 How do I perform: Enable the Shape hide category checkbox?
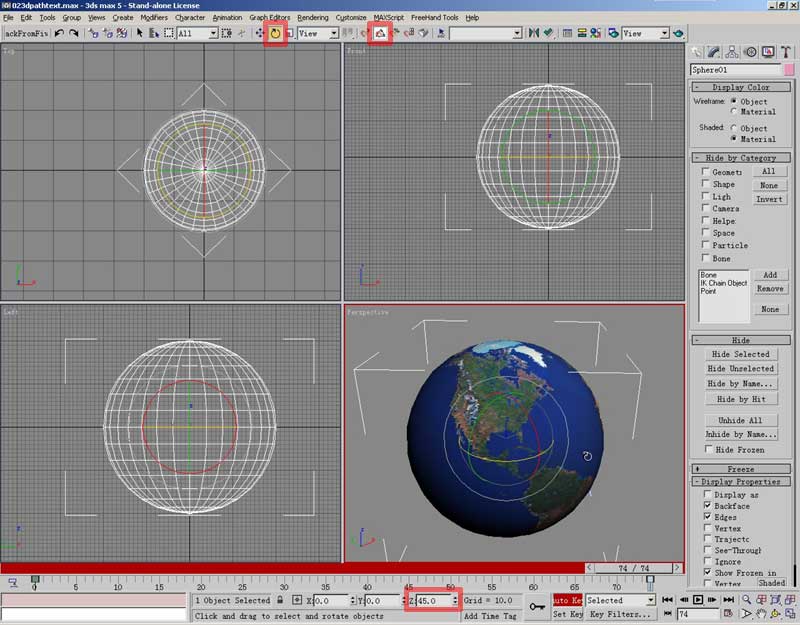[x=706, y=185]
